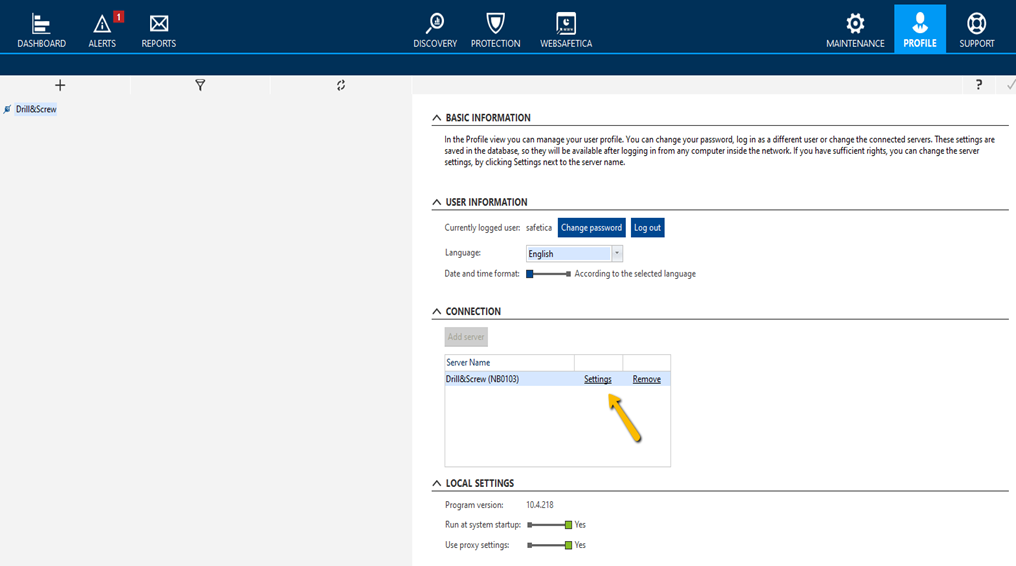Collapse the Connection section
The image size is (1016, 566).
[x=437, y=312]
